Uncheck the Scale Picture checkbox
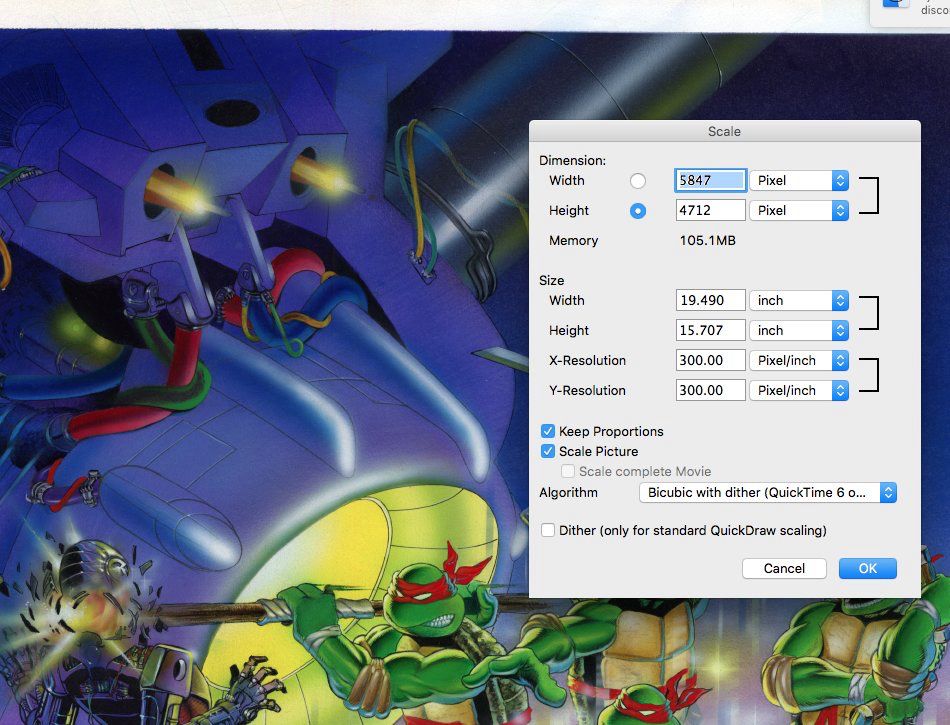This screenshot has height=725, width=950. tap(548, 451)
